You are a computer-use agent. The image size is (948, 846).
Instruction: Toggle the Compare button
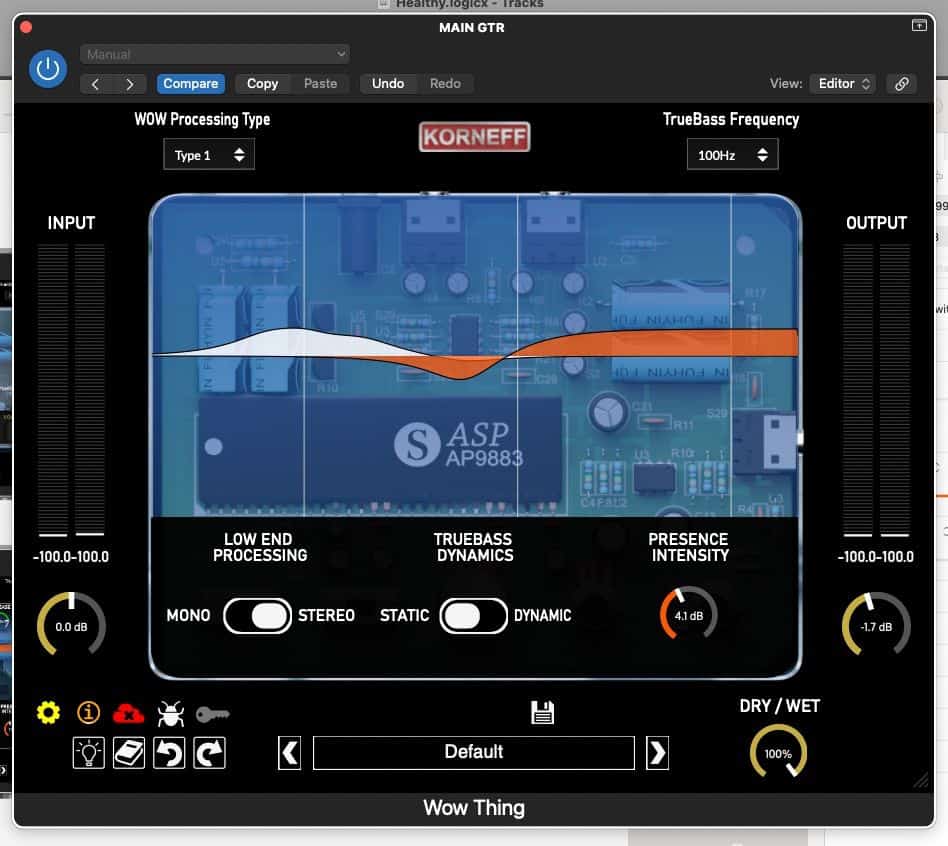tap(190, 83)
